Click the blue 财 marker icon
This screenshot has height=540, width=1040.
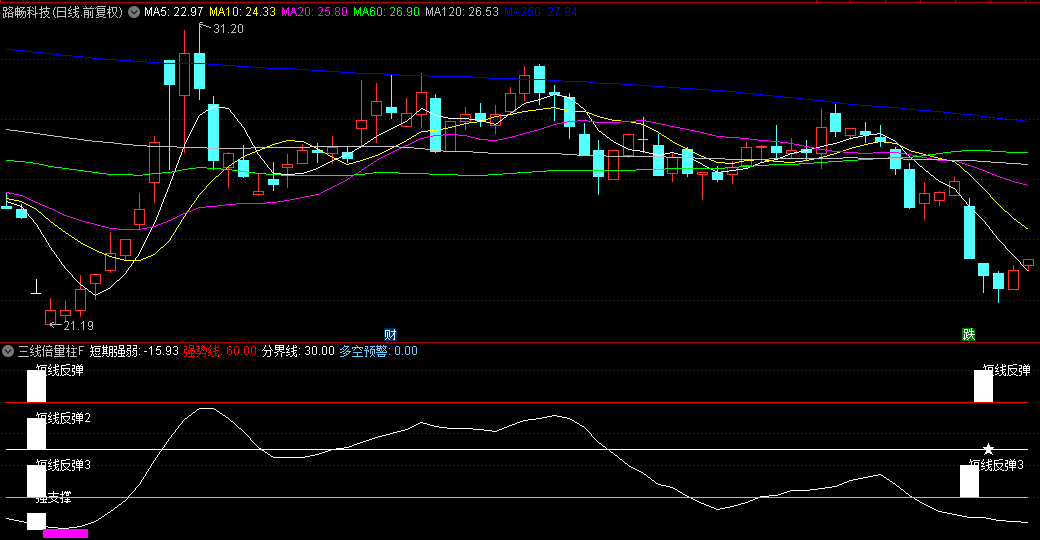[391, 333]
